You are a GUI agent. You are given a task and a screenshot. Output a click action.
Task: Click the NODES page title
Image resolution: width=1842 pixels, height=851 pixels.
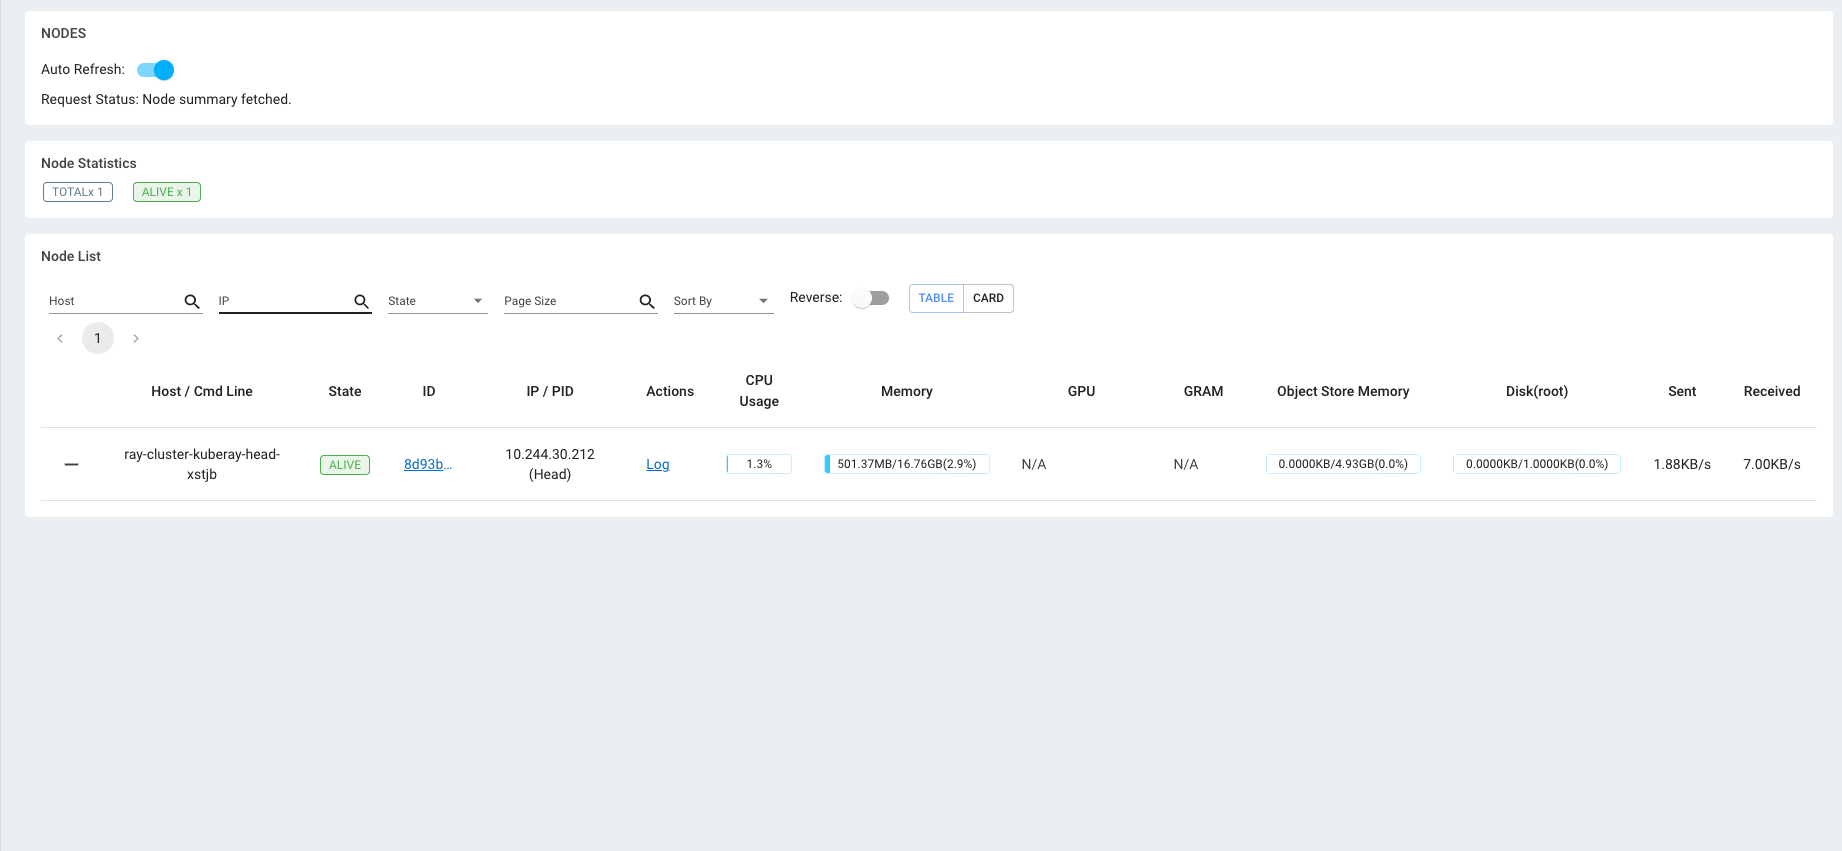tap(64, 33)
